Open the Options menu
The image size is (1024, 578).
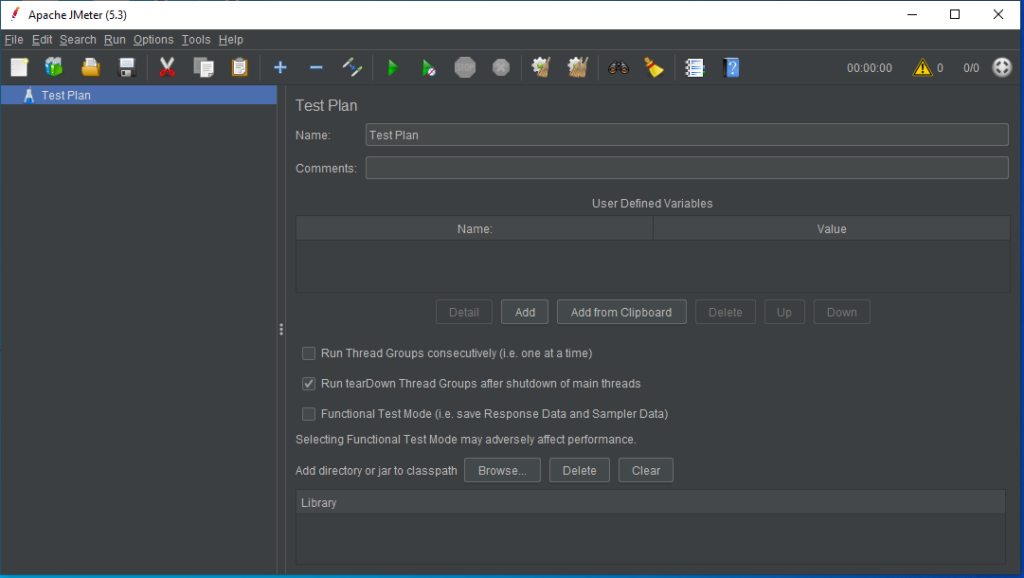(x=153, y=40)
